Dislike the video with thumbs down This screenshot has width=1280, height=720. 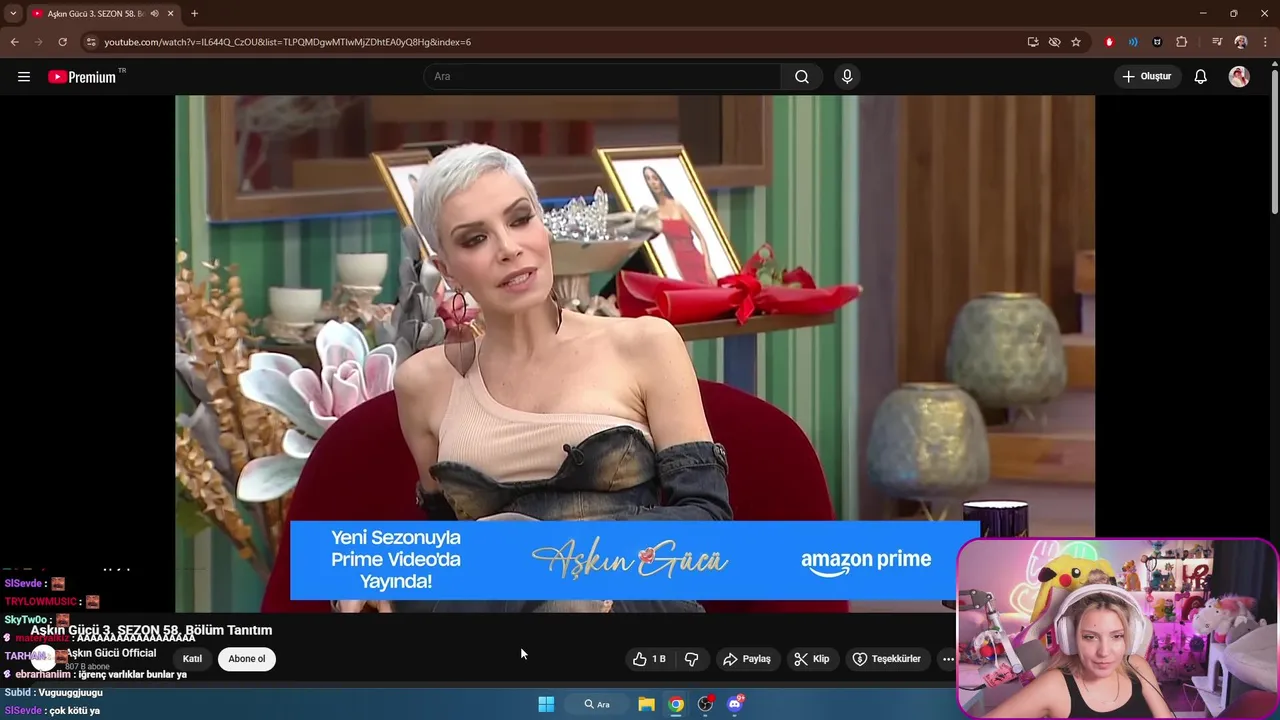coord(692,659)
